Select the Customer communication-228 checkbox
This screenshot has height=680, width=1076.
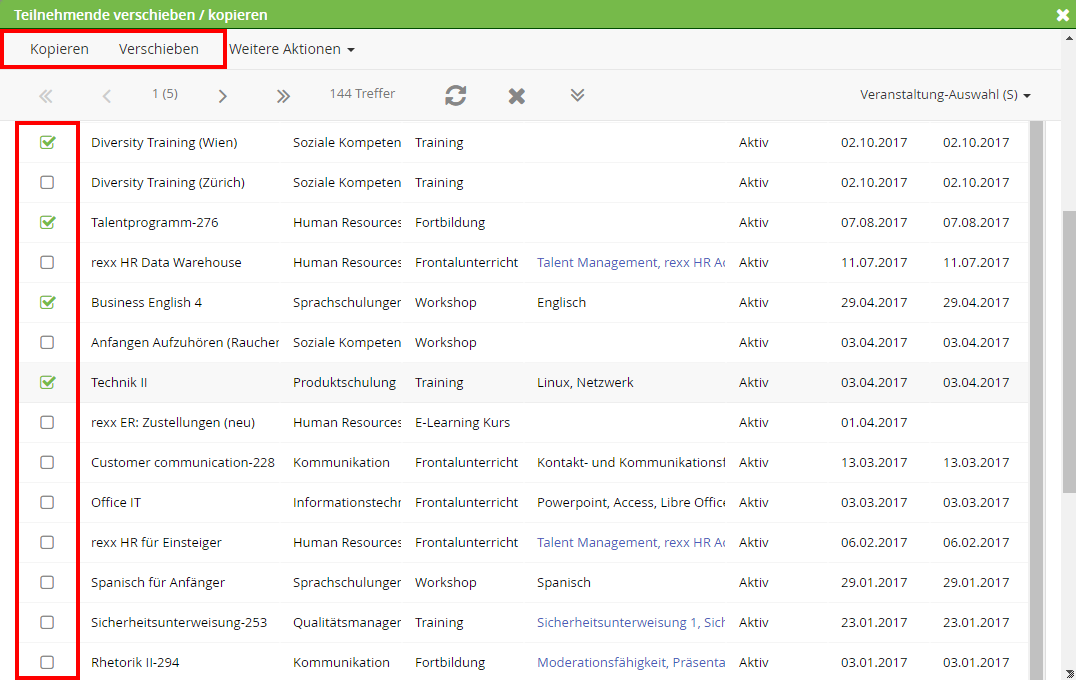(47, 462)
